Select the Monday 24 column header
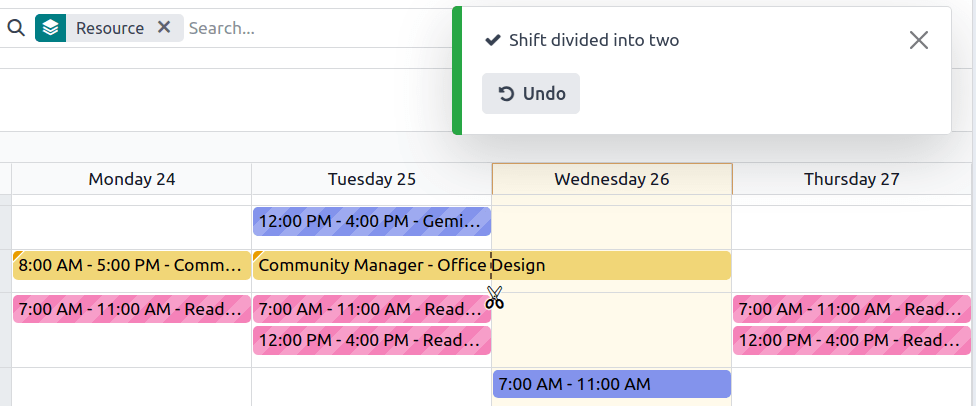This screenshot has width=976, height=406. pyautogui.click(x=132, y=179)
